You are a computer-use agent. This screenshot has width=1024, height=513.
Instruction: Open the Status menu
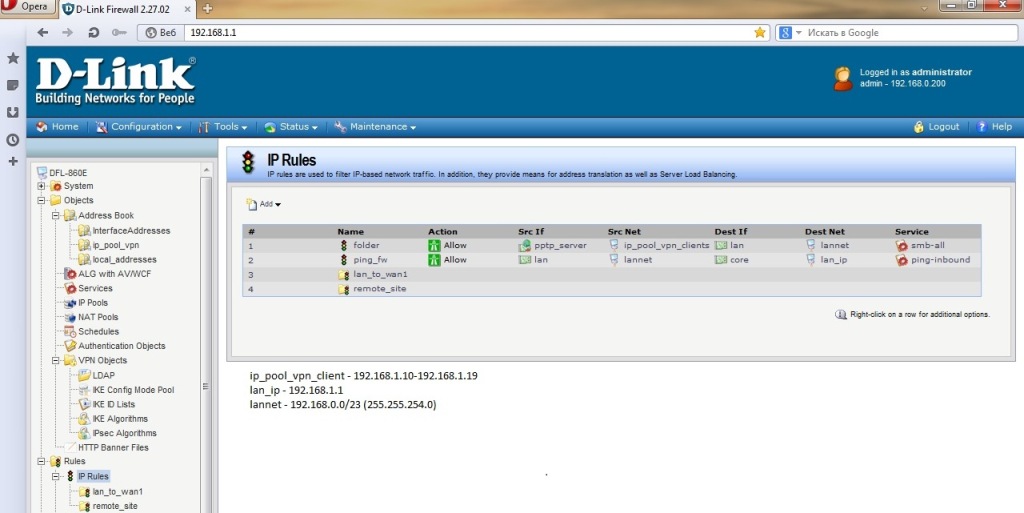pos(293,127)
